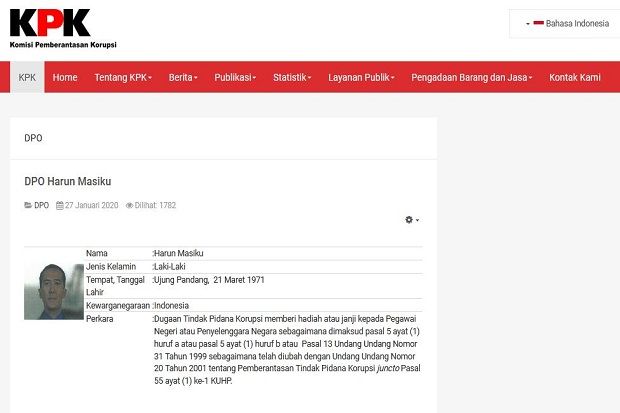
Task: Click the date text 27 Januari 2020
Action: click(92, 205)
